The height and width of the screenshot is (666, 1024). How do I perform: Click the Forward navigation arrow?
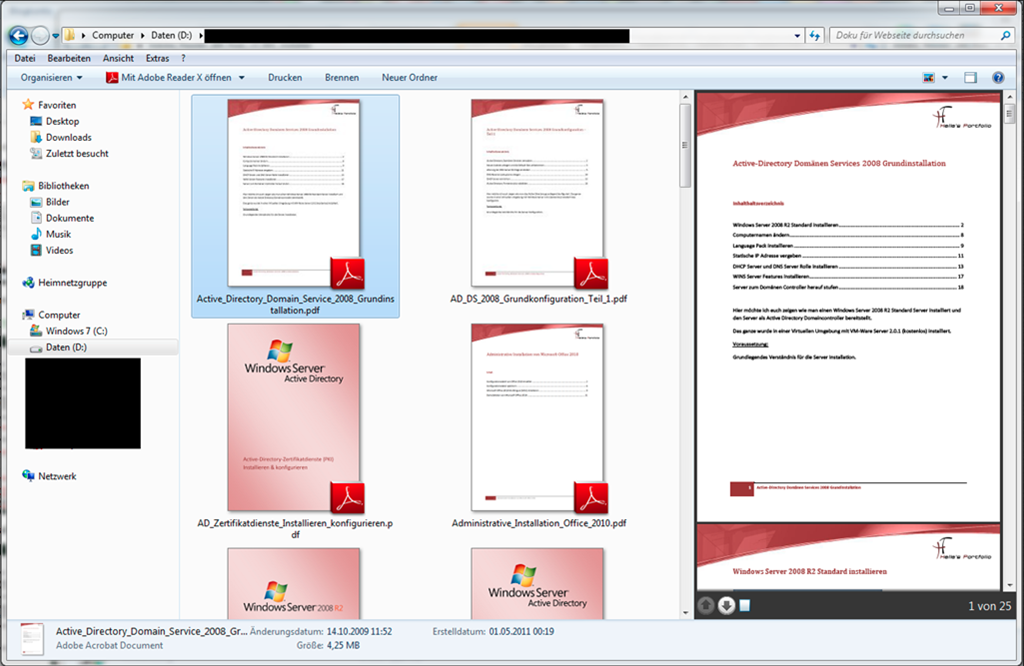point(40,36)
